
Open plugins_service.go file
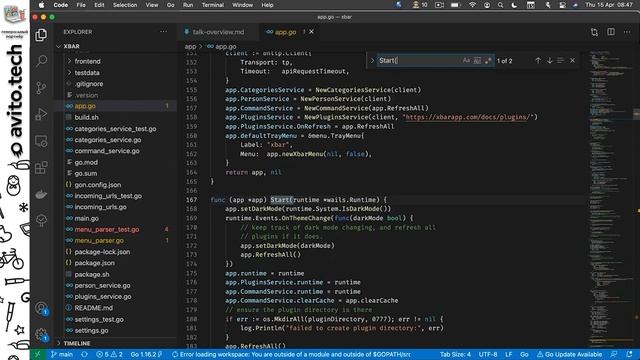[x=103, y=297]
